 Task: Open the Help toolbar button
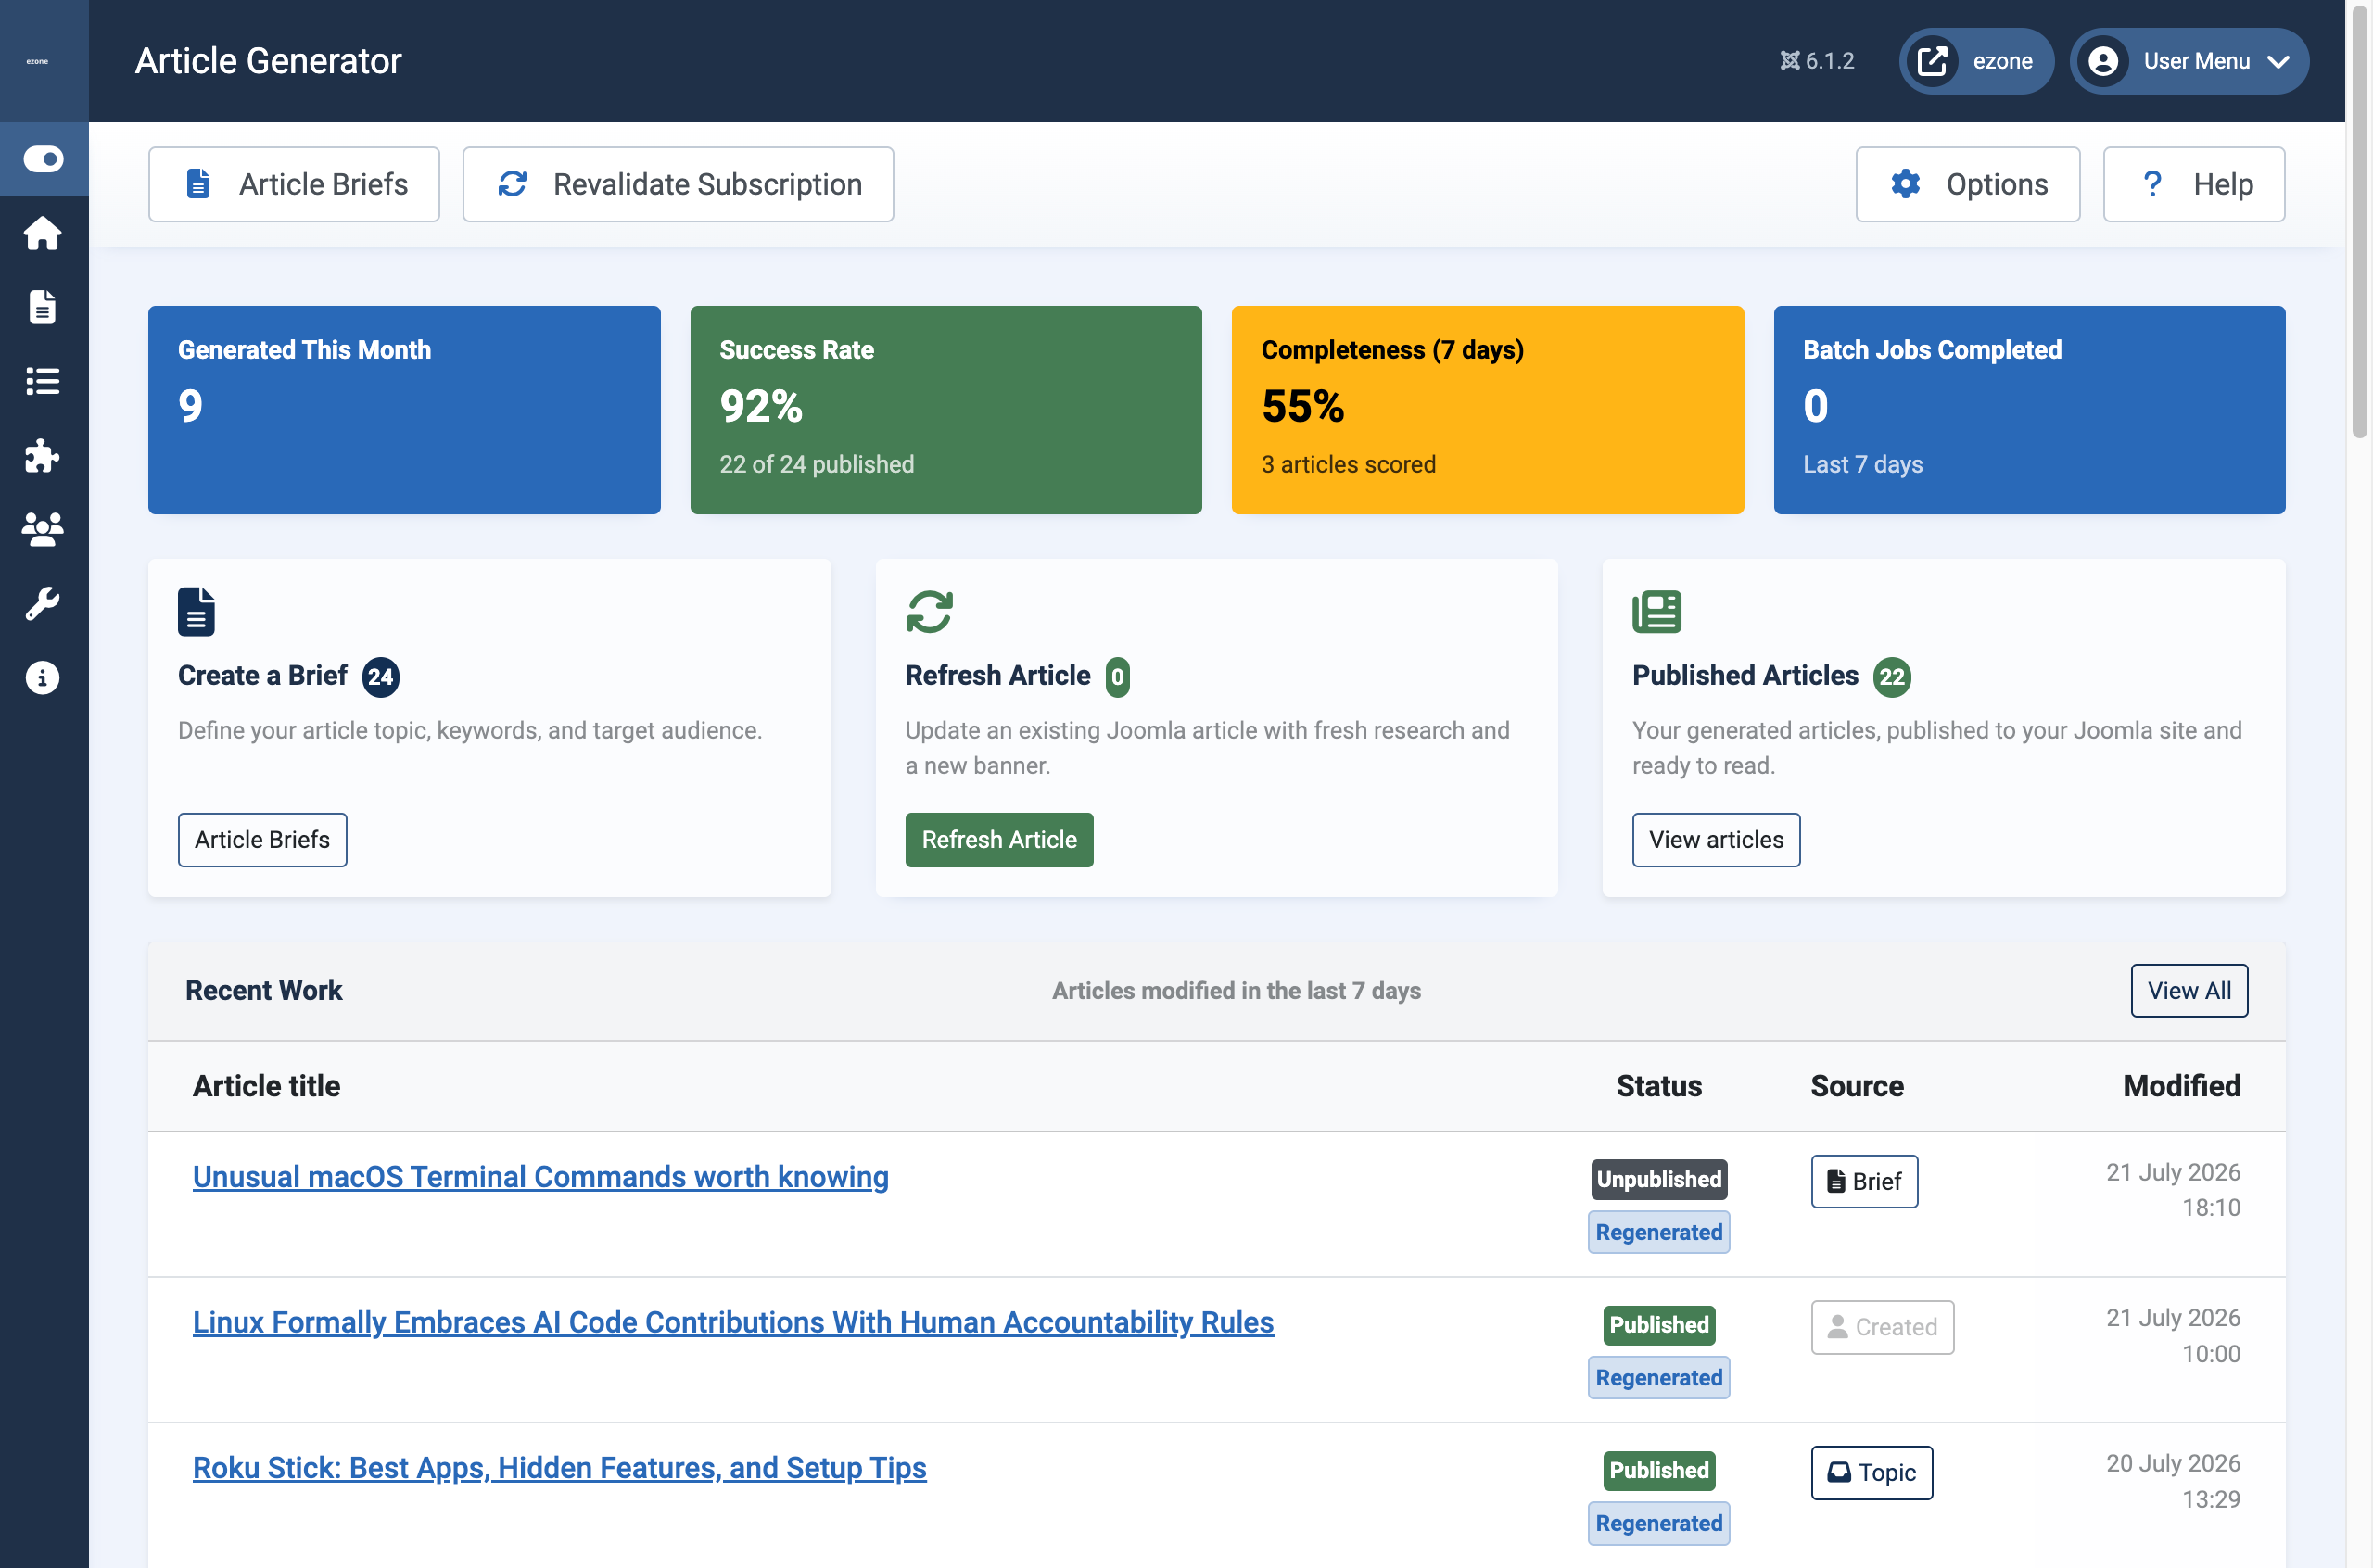click(x=2193, y=184)
